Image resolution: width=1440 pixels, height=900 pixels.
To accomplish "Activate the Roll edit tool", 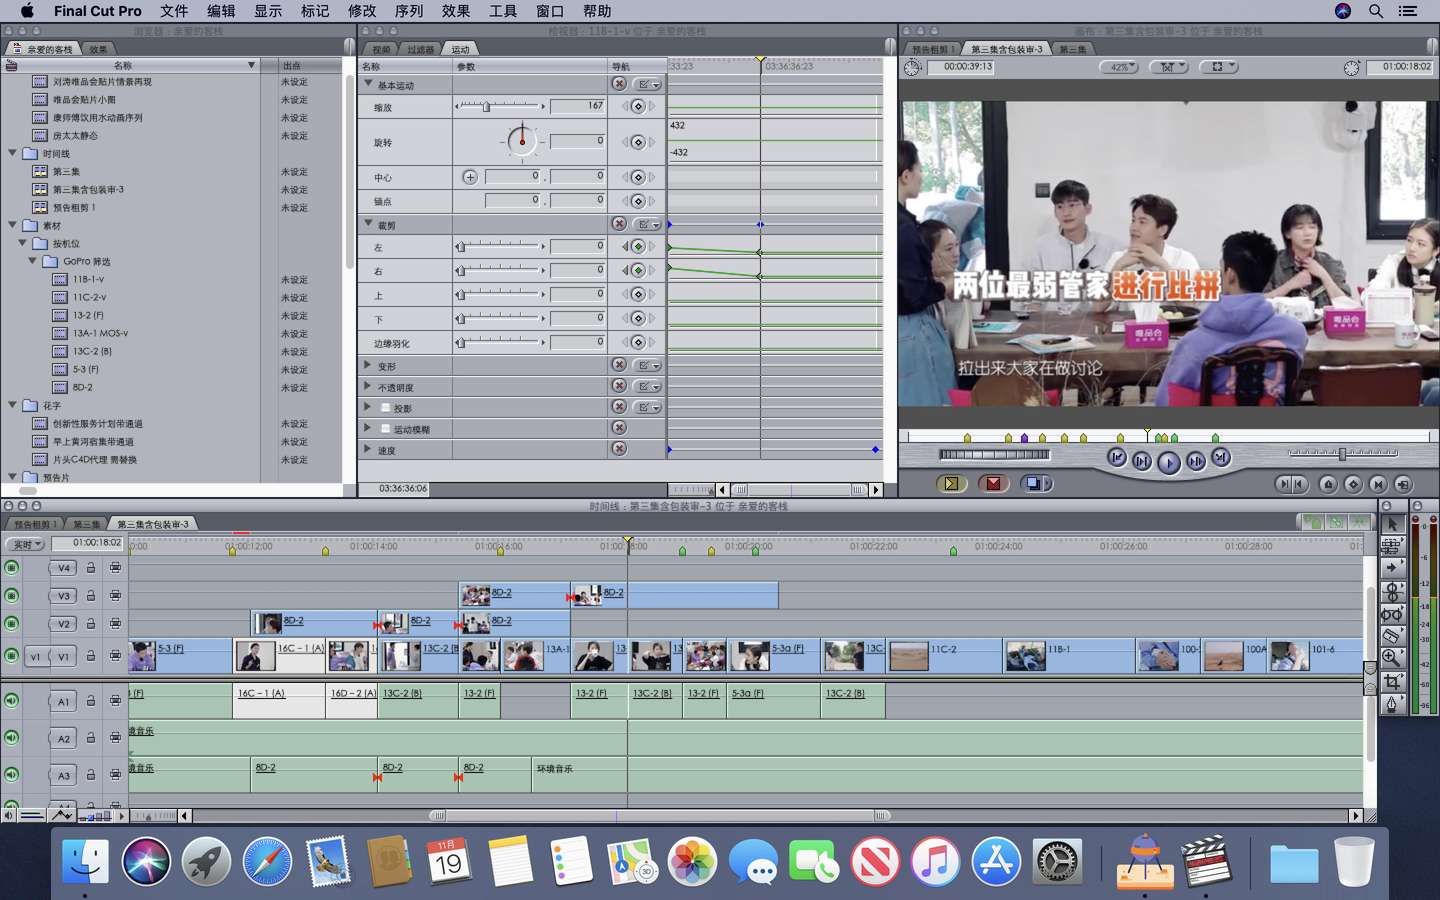I will coord(1392,591).
